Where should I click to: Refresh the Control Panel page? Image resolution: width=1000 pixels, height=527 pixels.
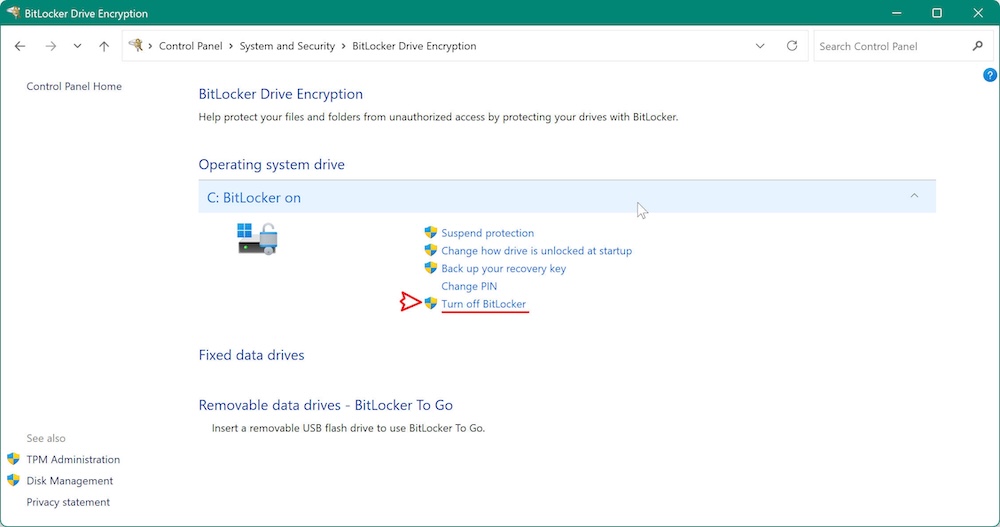click(x=791, y=46)
